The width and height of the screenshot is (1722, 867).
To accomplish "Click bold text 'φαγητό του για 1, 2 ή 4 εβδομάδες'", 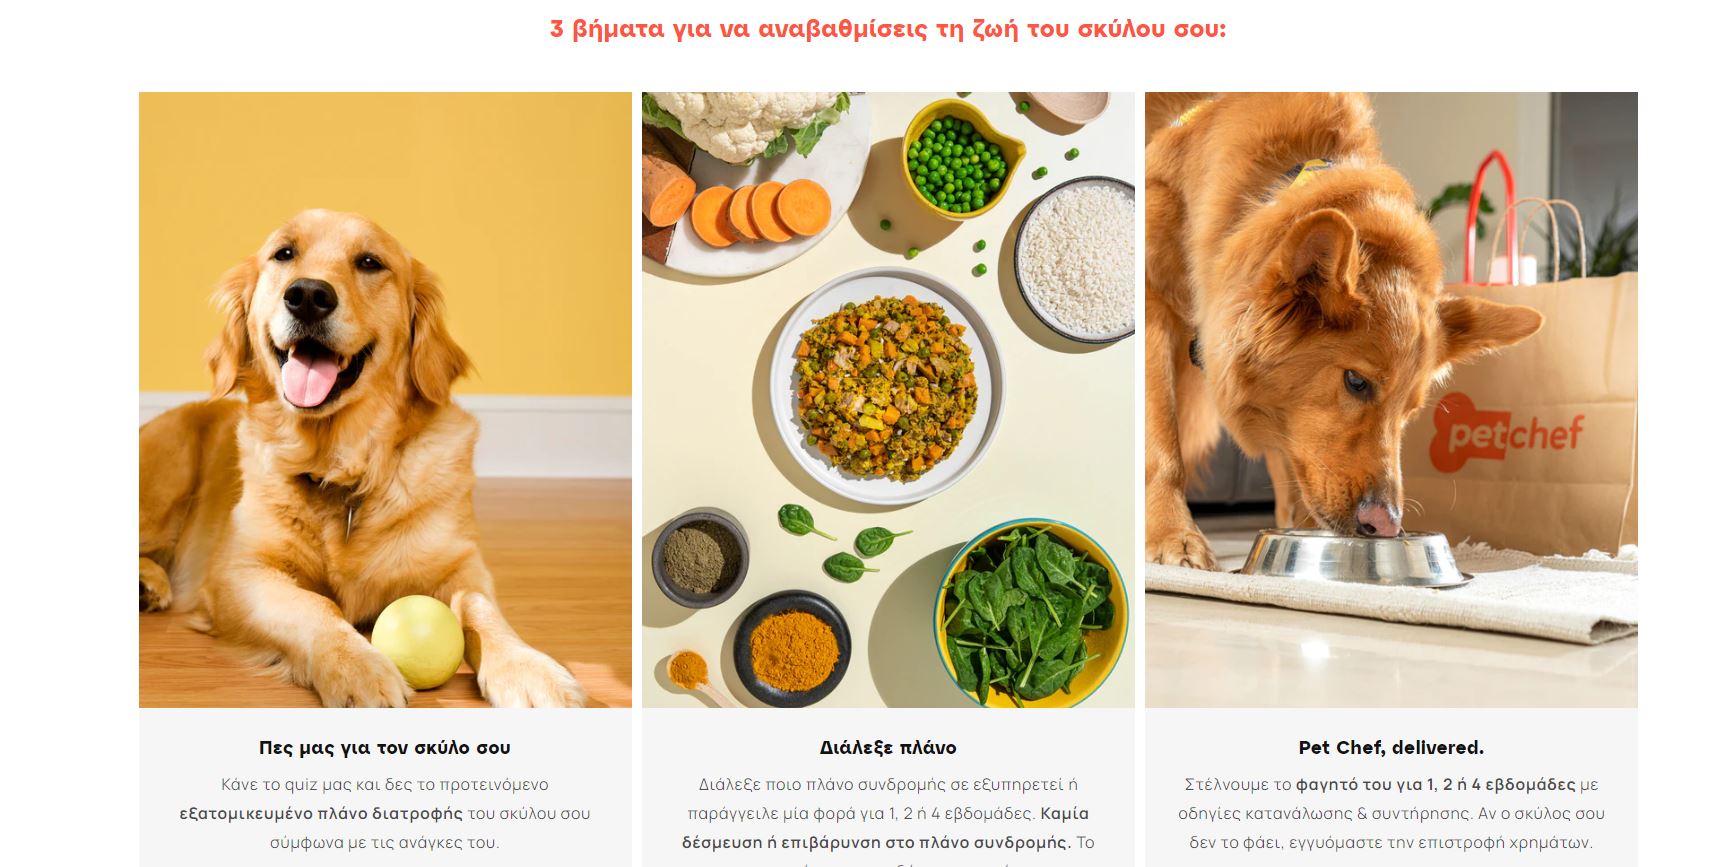I will point(1435,785).
